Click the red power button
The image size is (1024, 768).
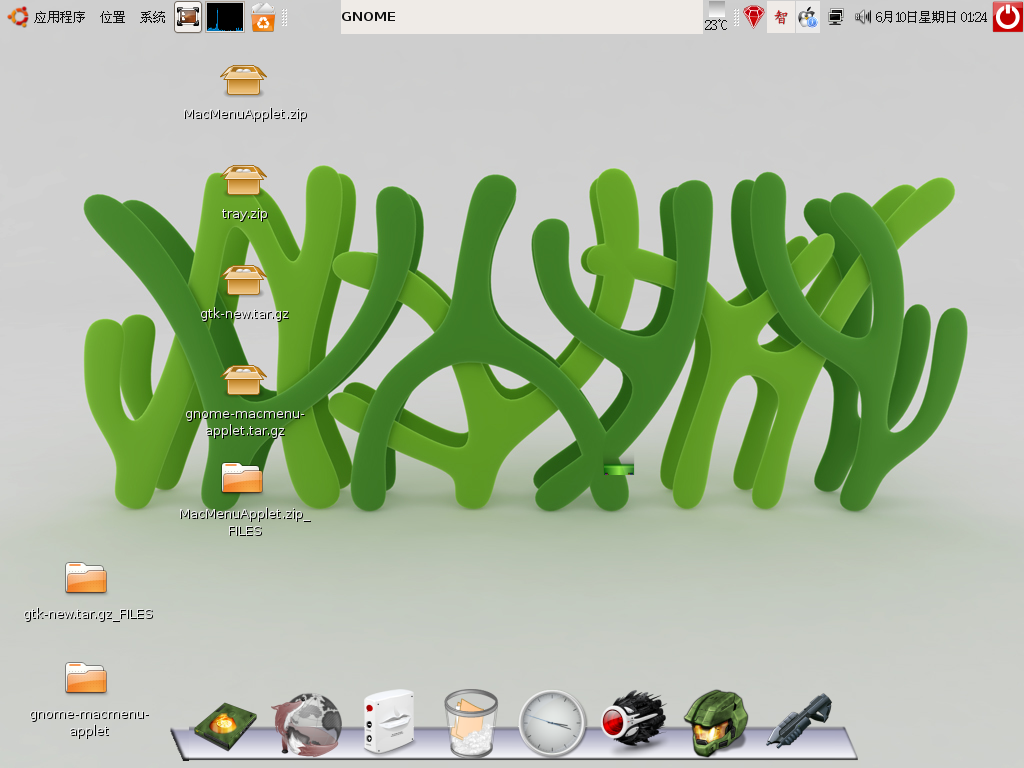click(x=1008, y=17)
